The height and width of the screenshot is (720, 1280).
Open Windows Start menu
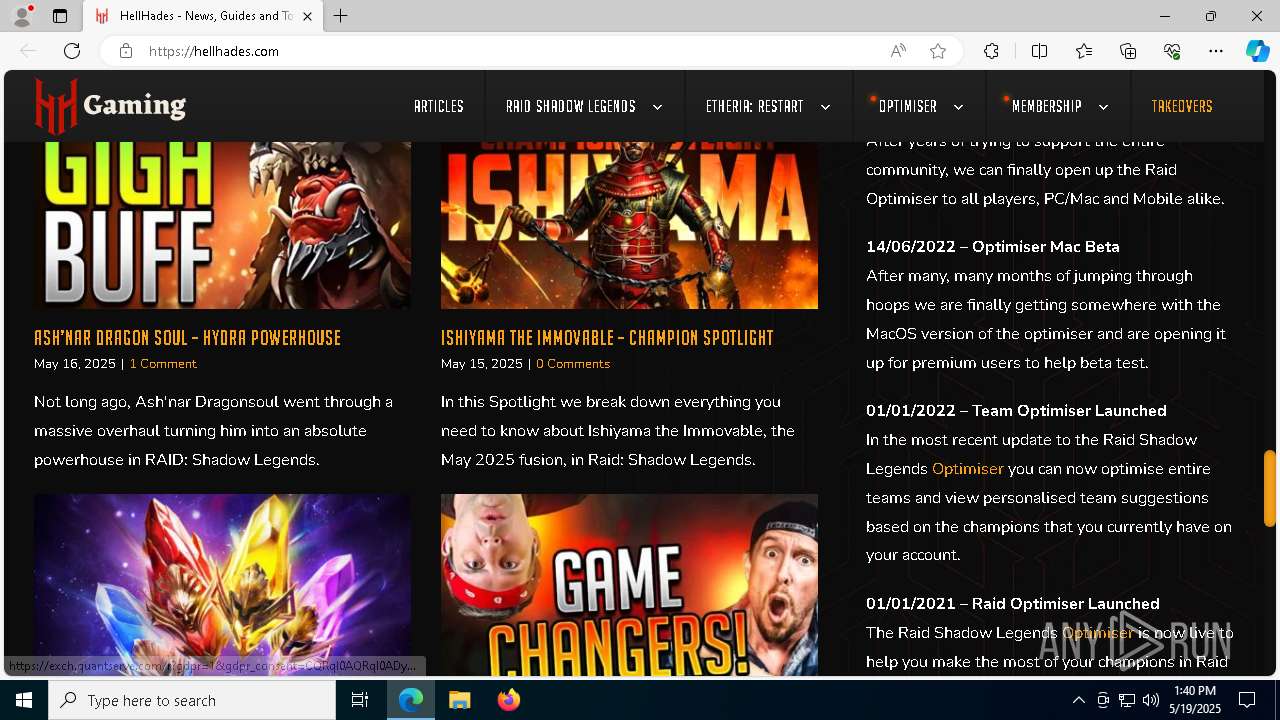click(x=24, y=700)
